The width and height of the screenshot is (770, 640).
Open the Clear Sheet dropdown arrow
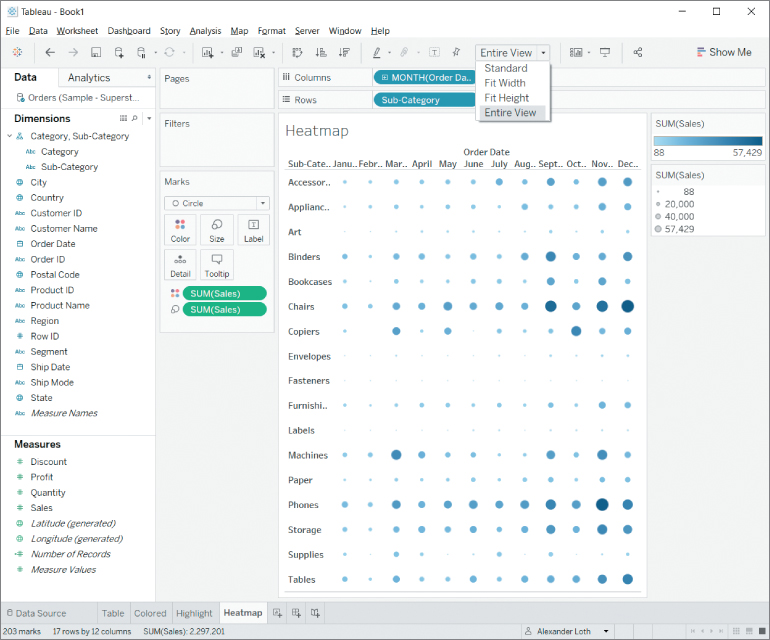(273, 53)
